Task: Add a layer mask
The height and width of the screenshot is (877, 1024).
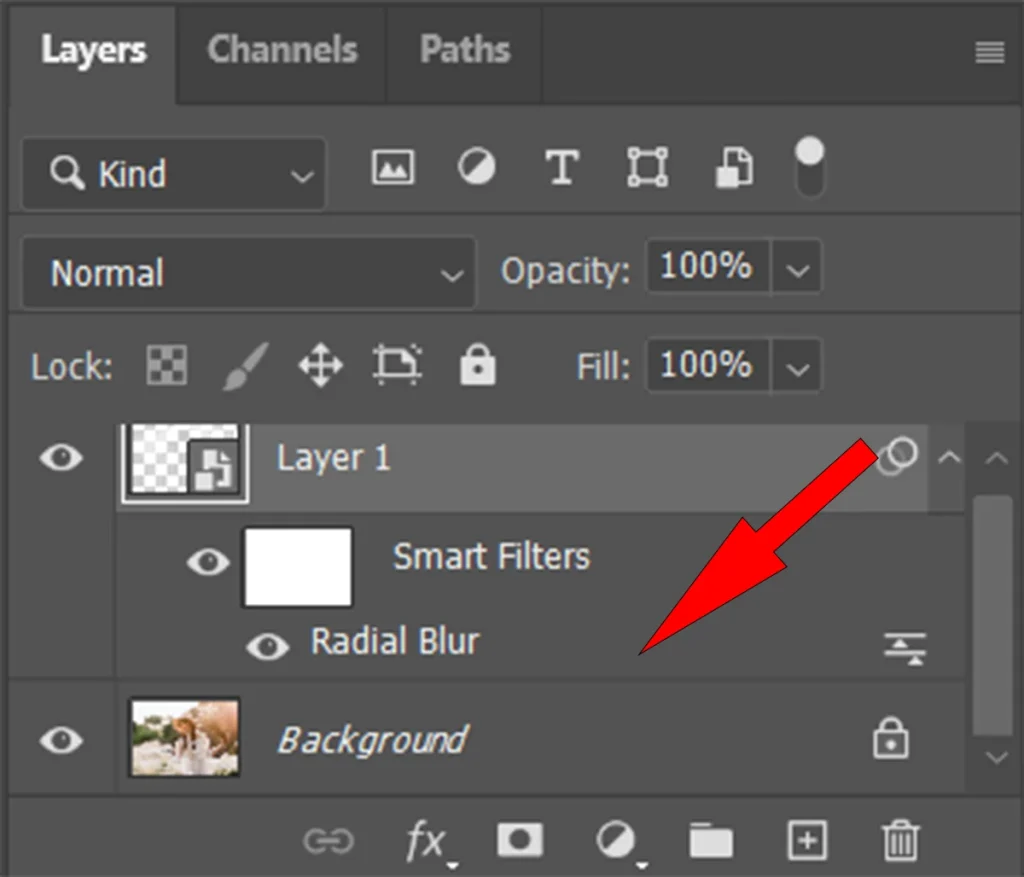Action: click(520, 840)
